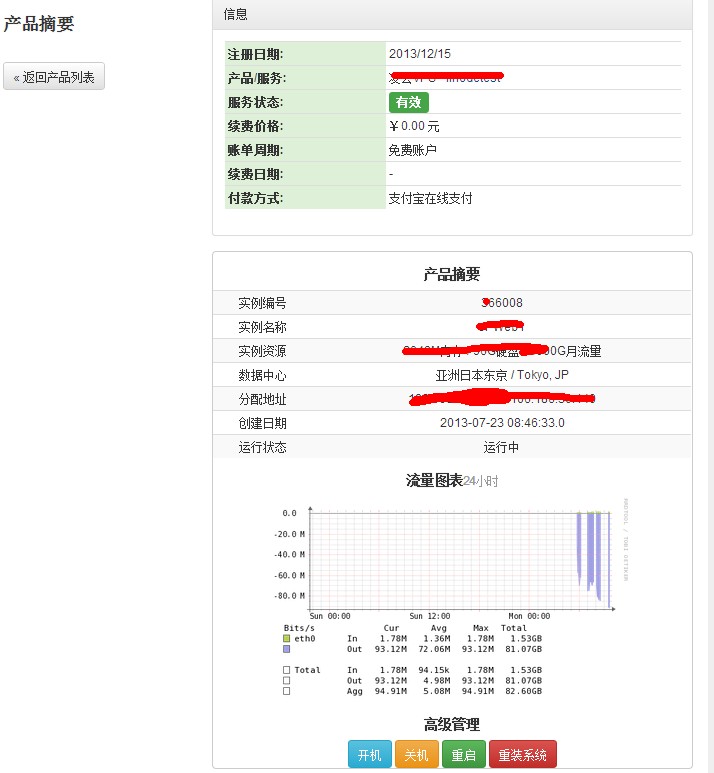Viewport: 714px width, 773px height.
Task: Click the Mon 00:00 axis label
Action: [x=530, y=616]
